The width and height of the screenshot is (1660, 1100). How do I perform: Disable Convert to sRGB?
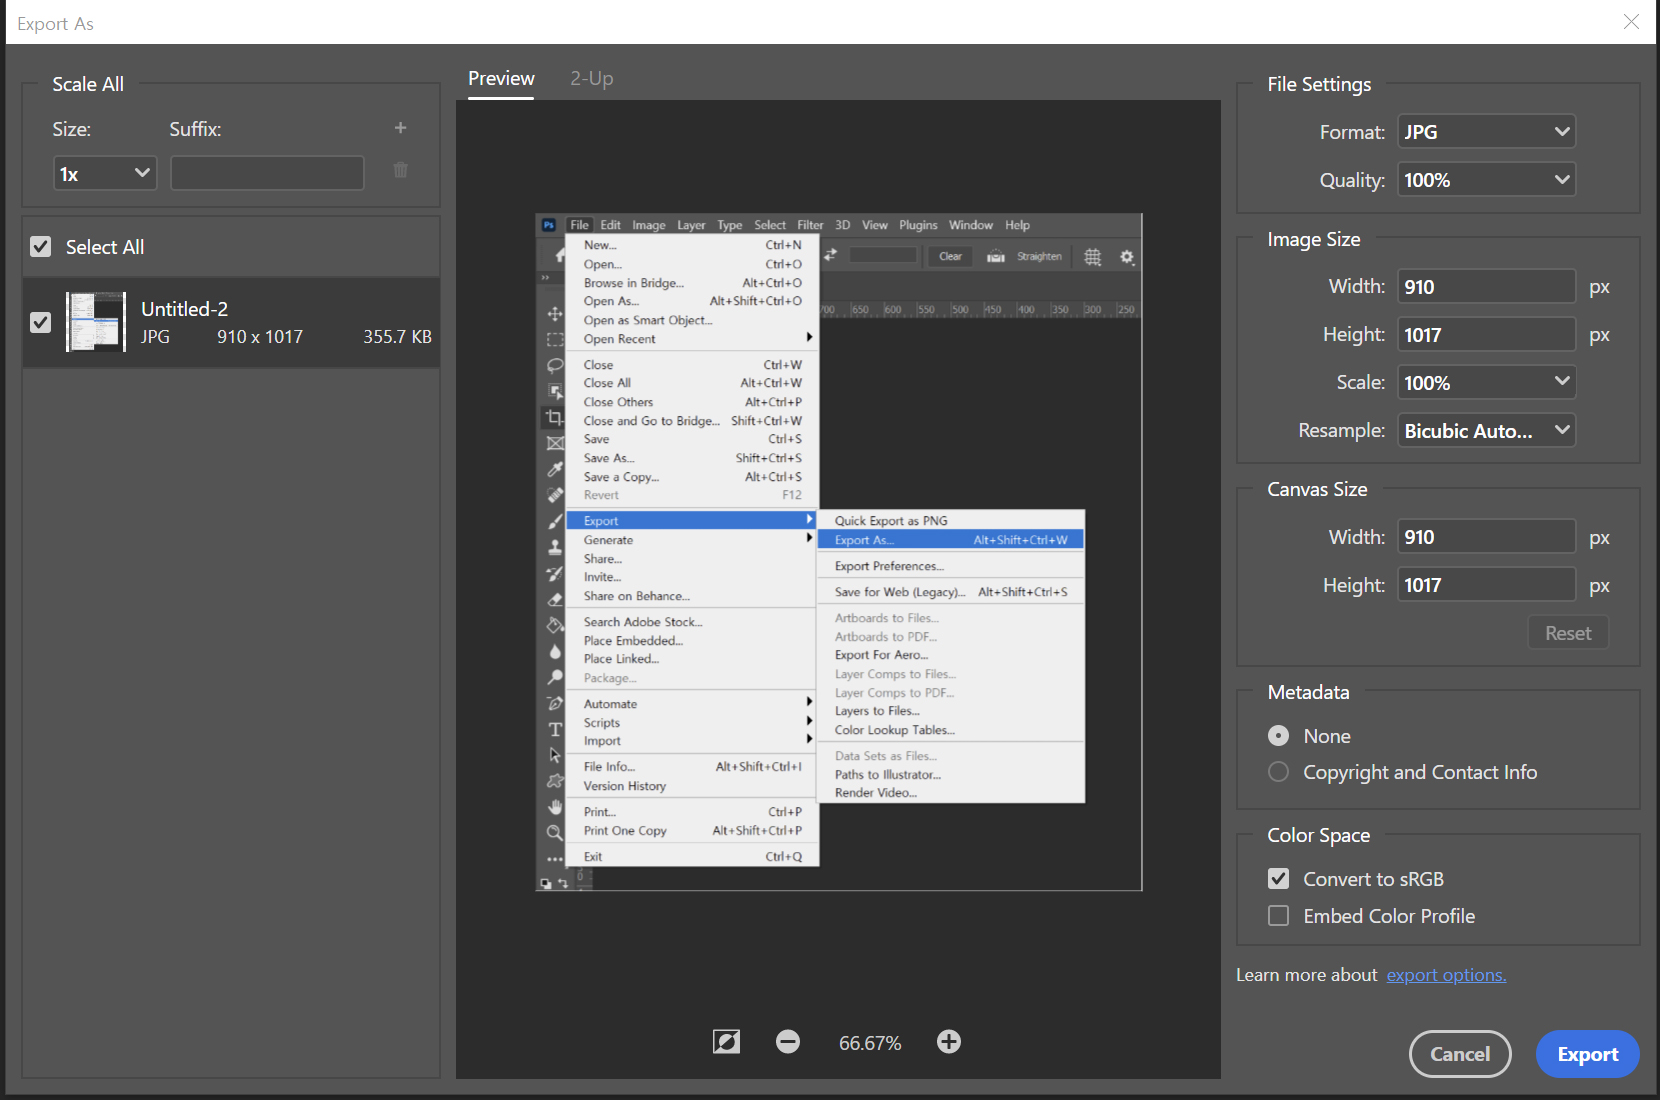click(x=1278, y=879)
